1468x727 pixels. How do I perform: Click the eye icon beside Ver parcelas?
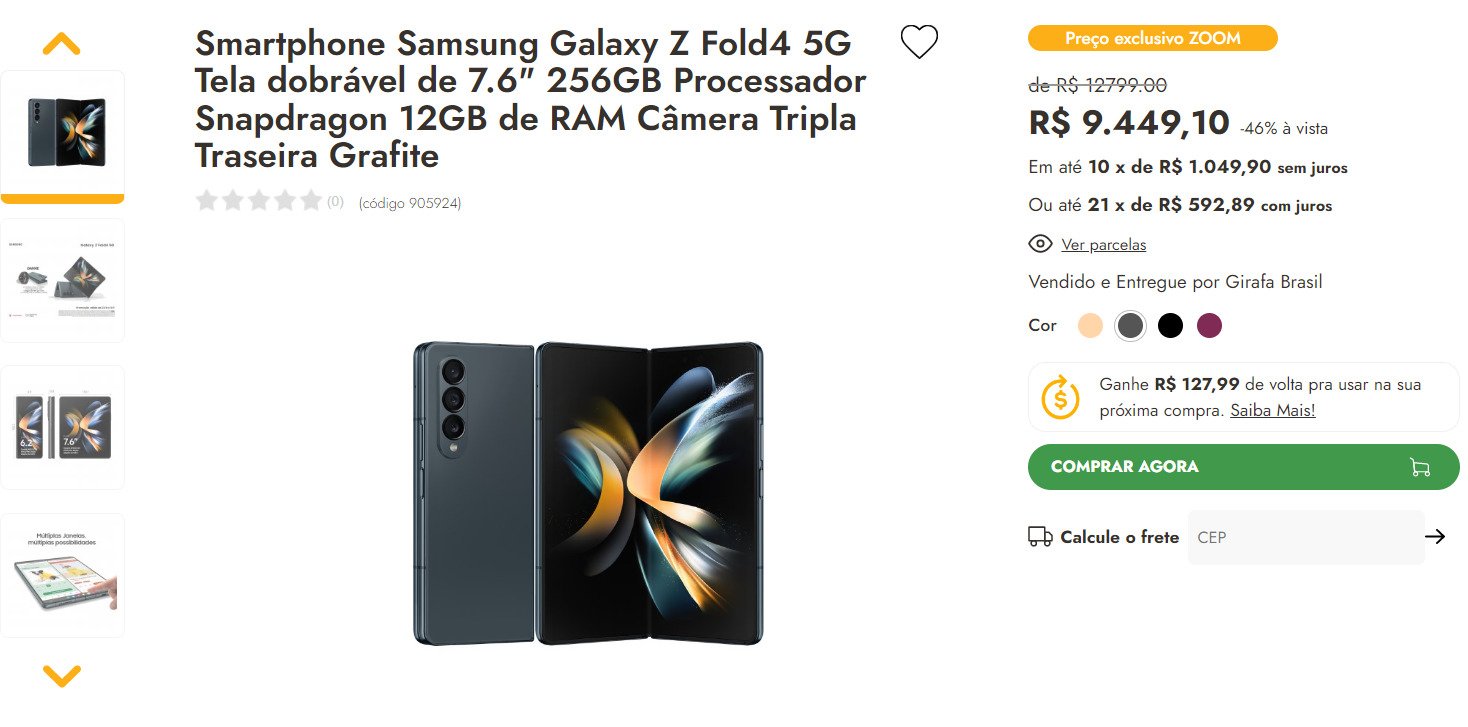click(1040, 244)
